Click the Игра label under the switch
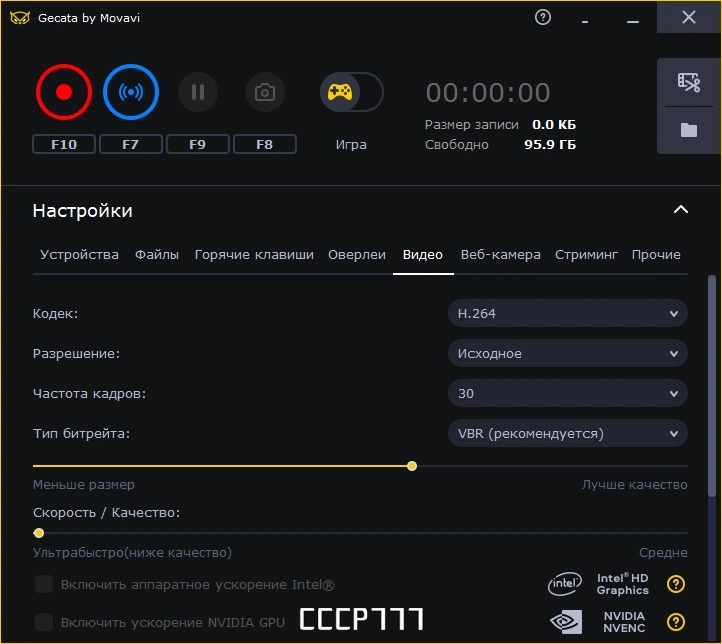The width and height of the screenshot is (722, 644). pyautogui.click(x=351, y=145)
